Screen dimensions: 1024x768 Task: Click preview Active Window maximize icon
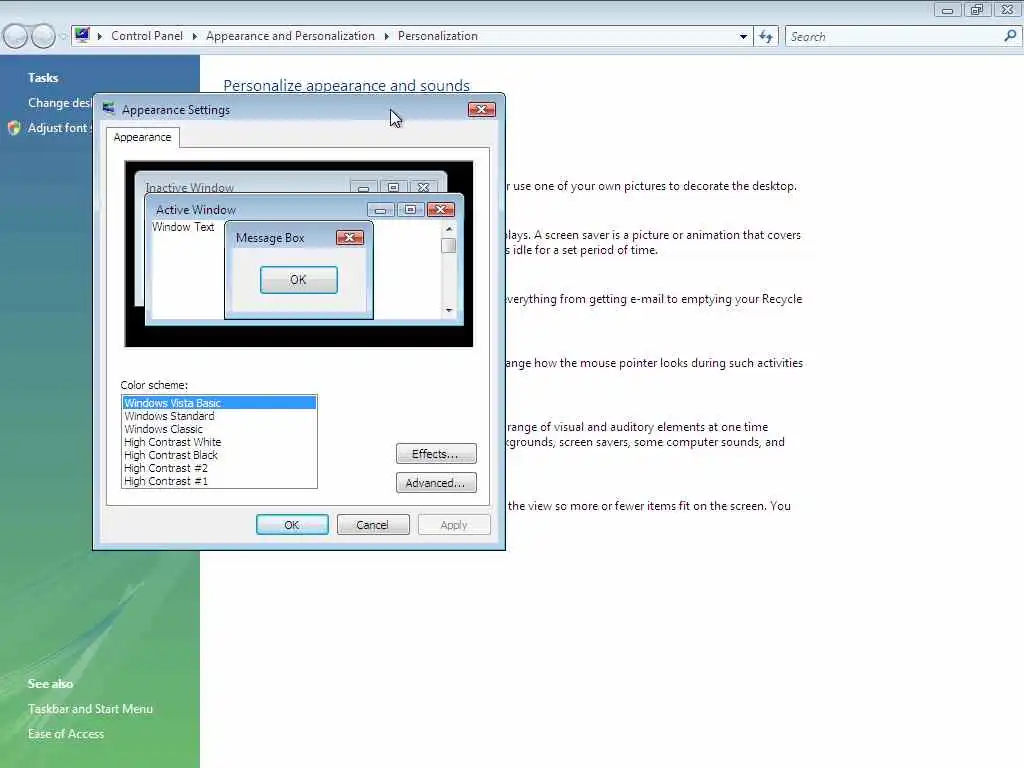pyautogui.click(x=411, y=209)
